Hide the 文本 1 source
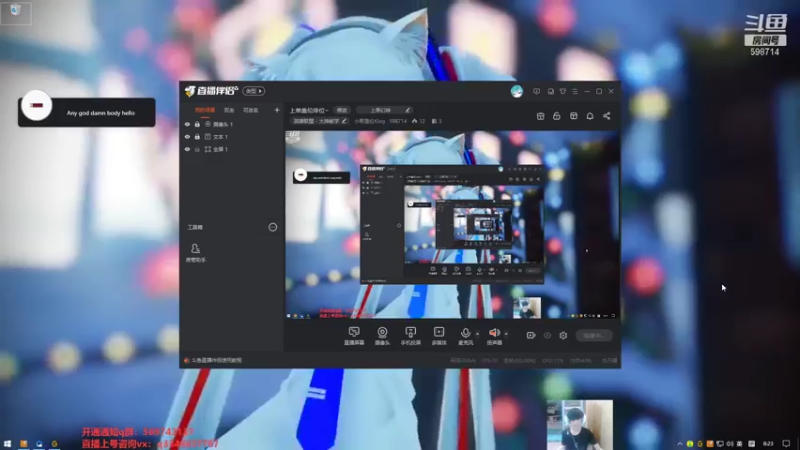Viewport: 800px width, 450px height. [x=187, y=137]
